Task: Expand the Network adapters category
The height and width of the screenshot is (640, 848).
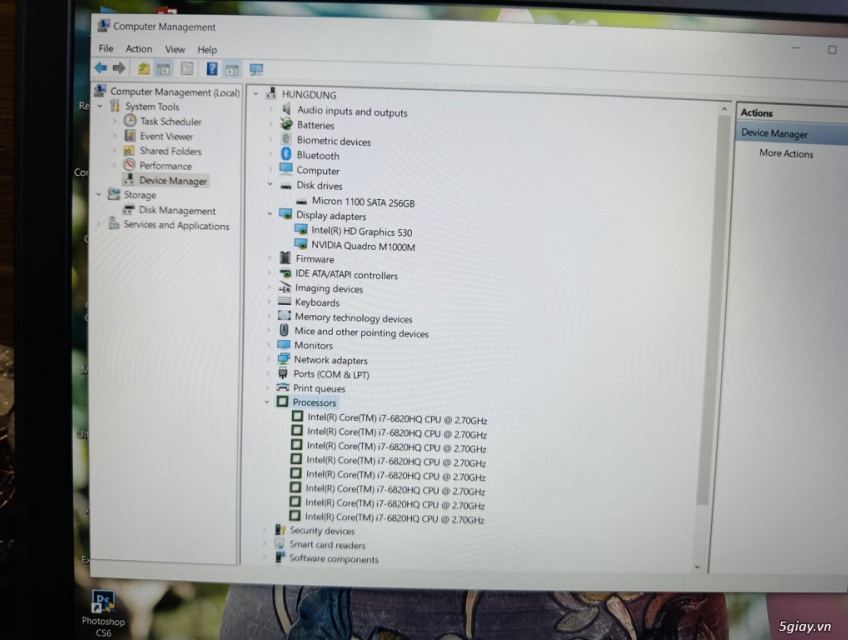Action: [269, 360]
